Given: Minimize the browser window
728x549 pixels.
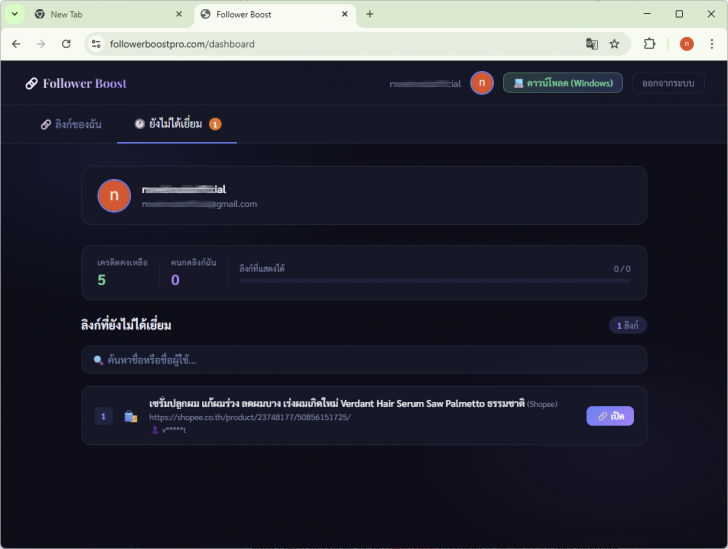Looking at the screenshot, I should coord(647,14).
